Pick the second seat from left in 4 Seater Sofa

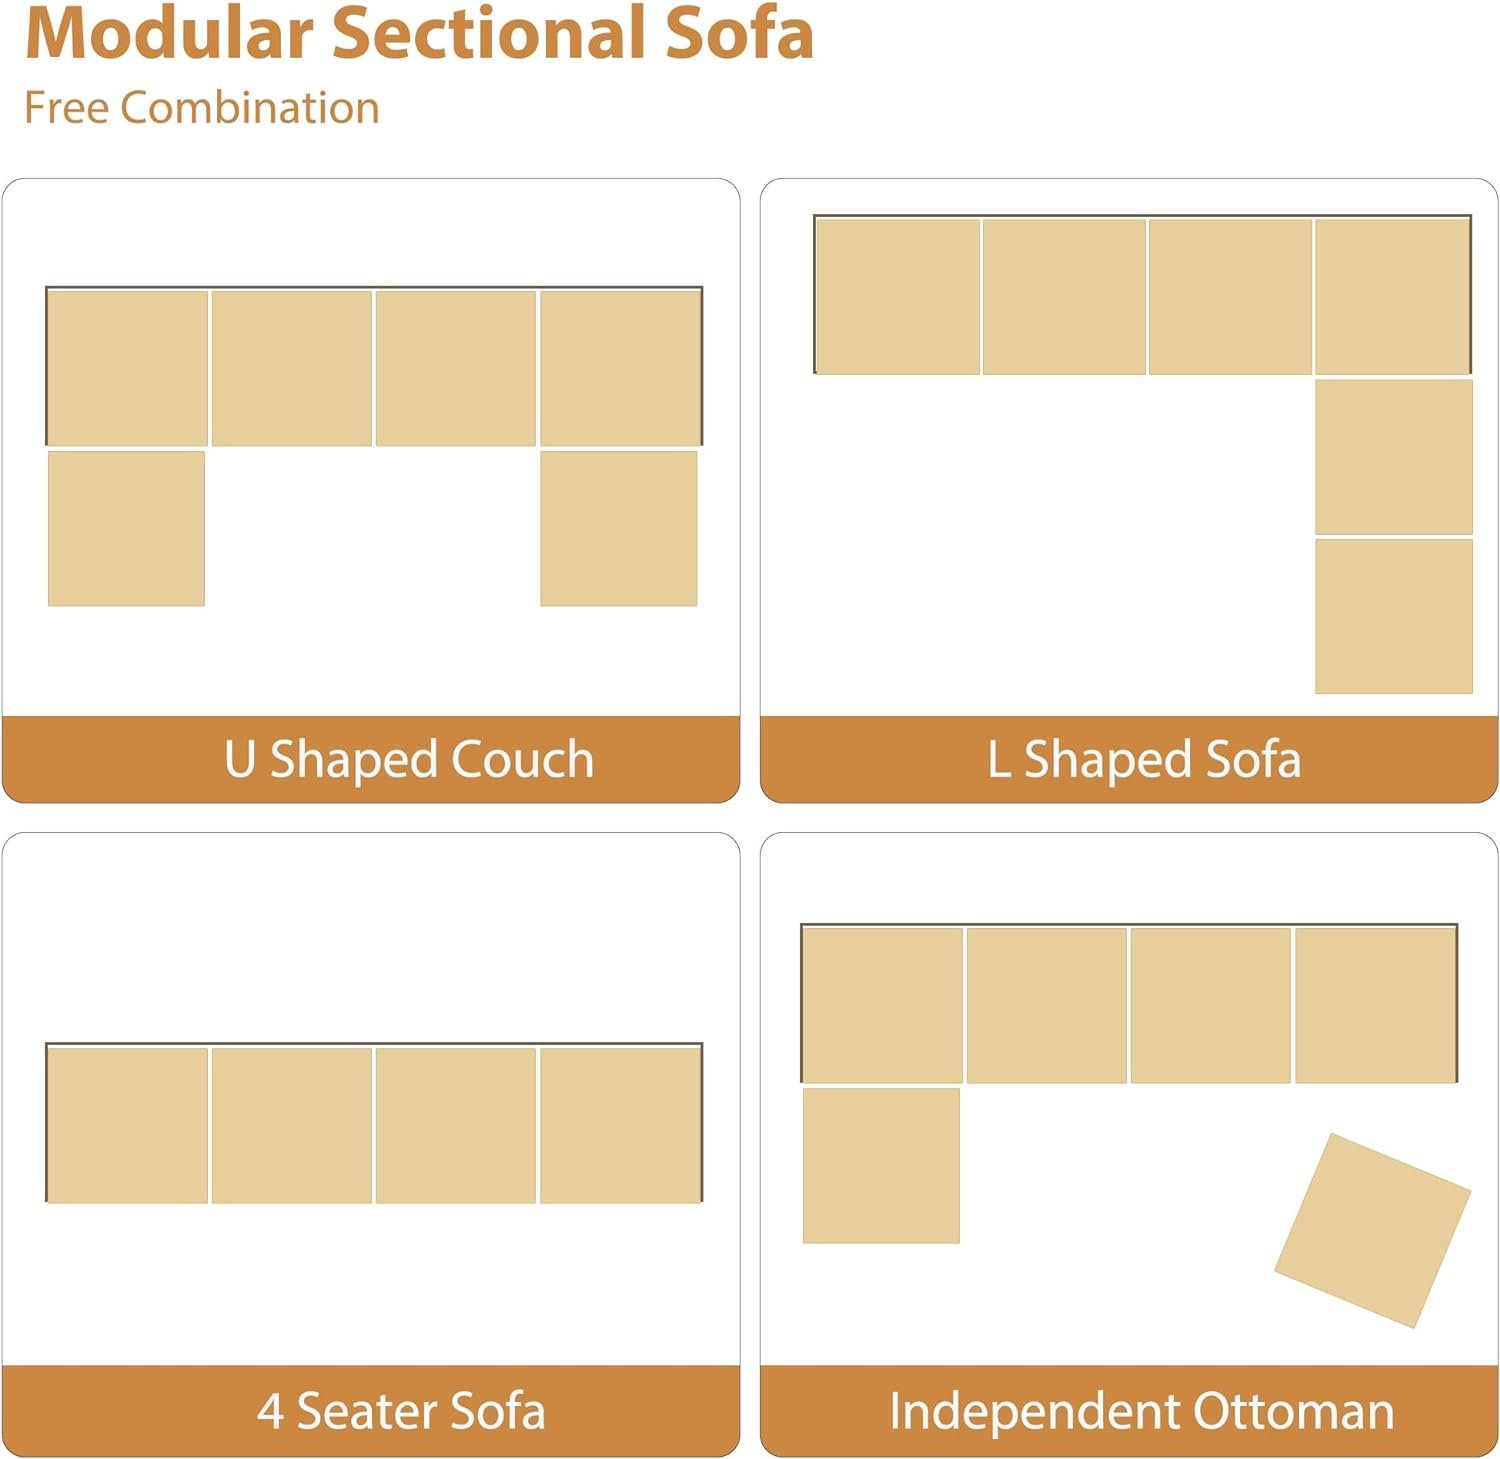[x=292, y=1125]
